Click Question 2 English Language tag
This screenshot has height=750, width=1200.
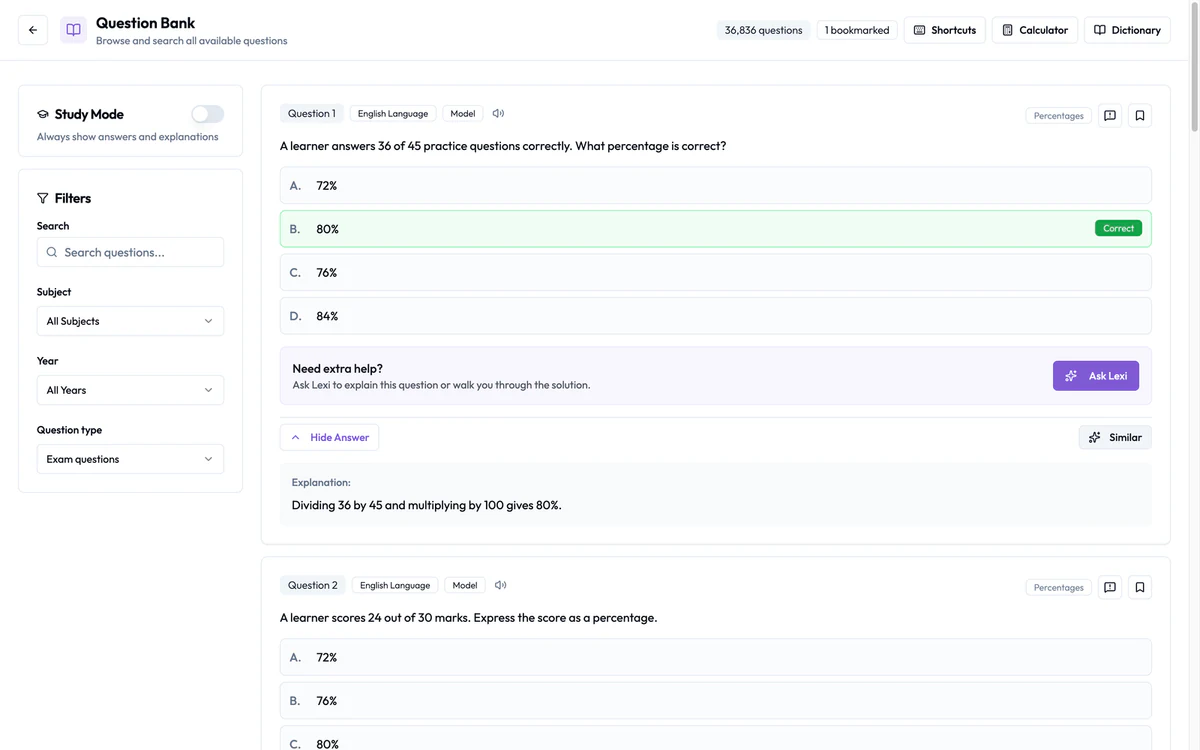[x=395, y=585]
